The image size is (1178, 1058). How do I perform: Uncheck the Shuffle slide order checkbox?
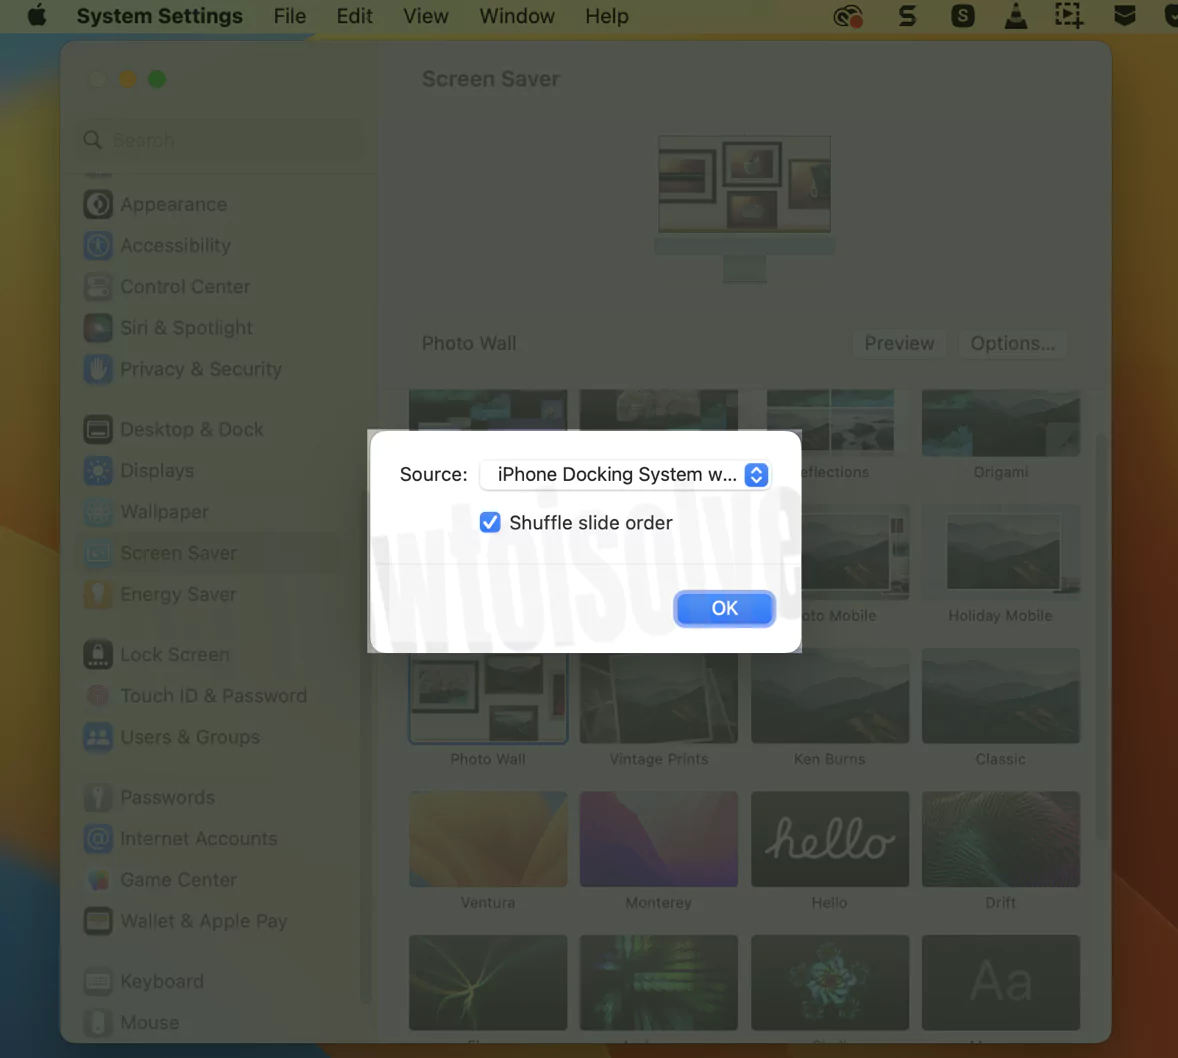pos(490,522)
